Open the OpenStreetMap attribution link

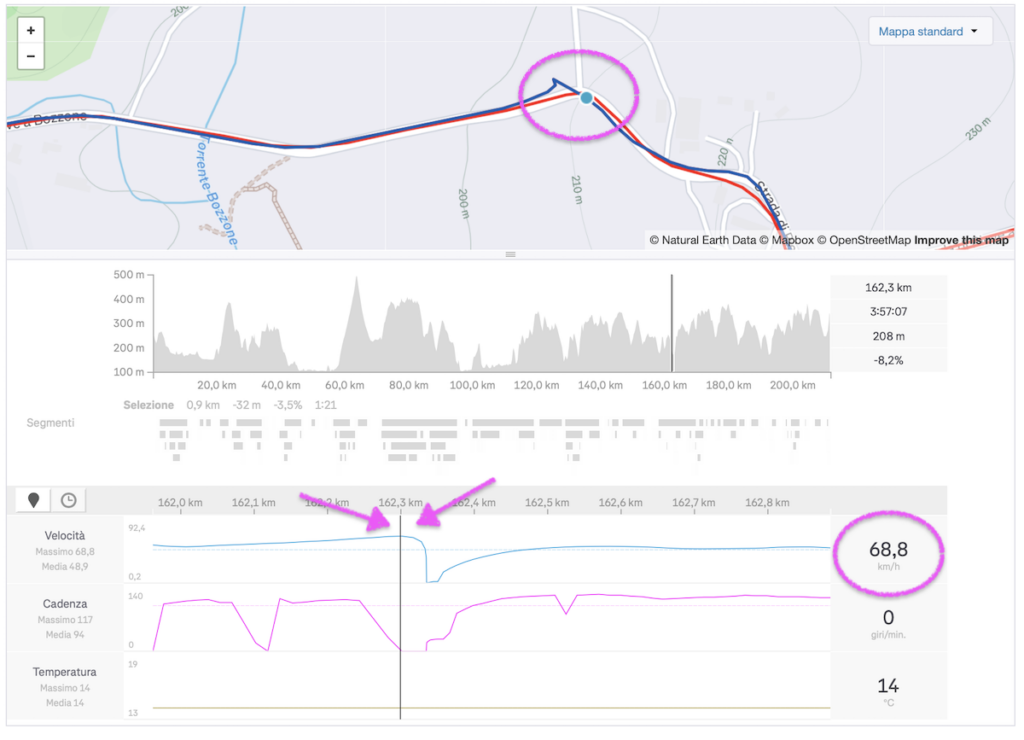point(863,240)
